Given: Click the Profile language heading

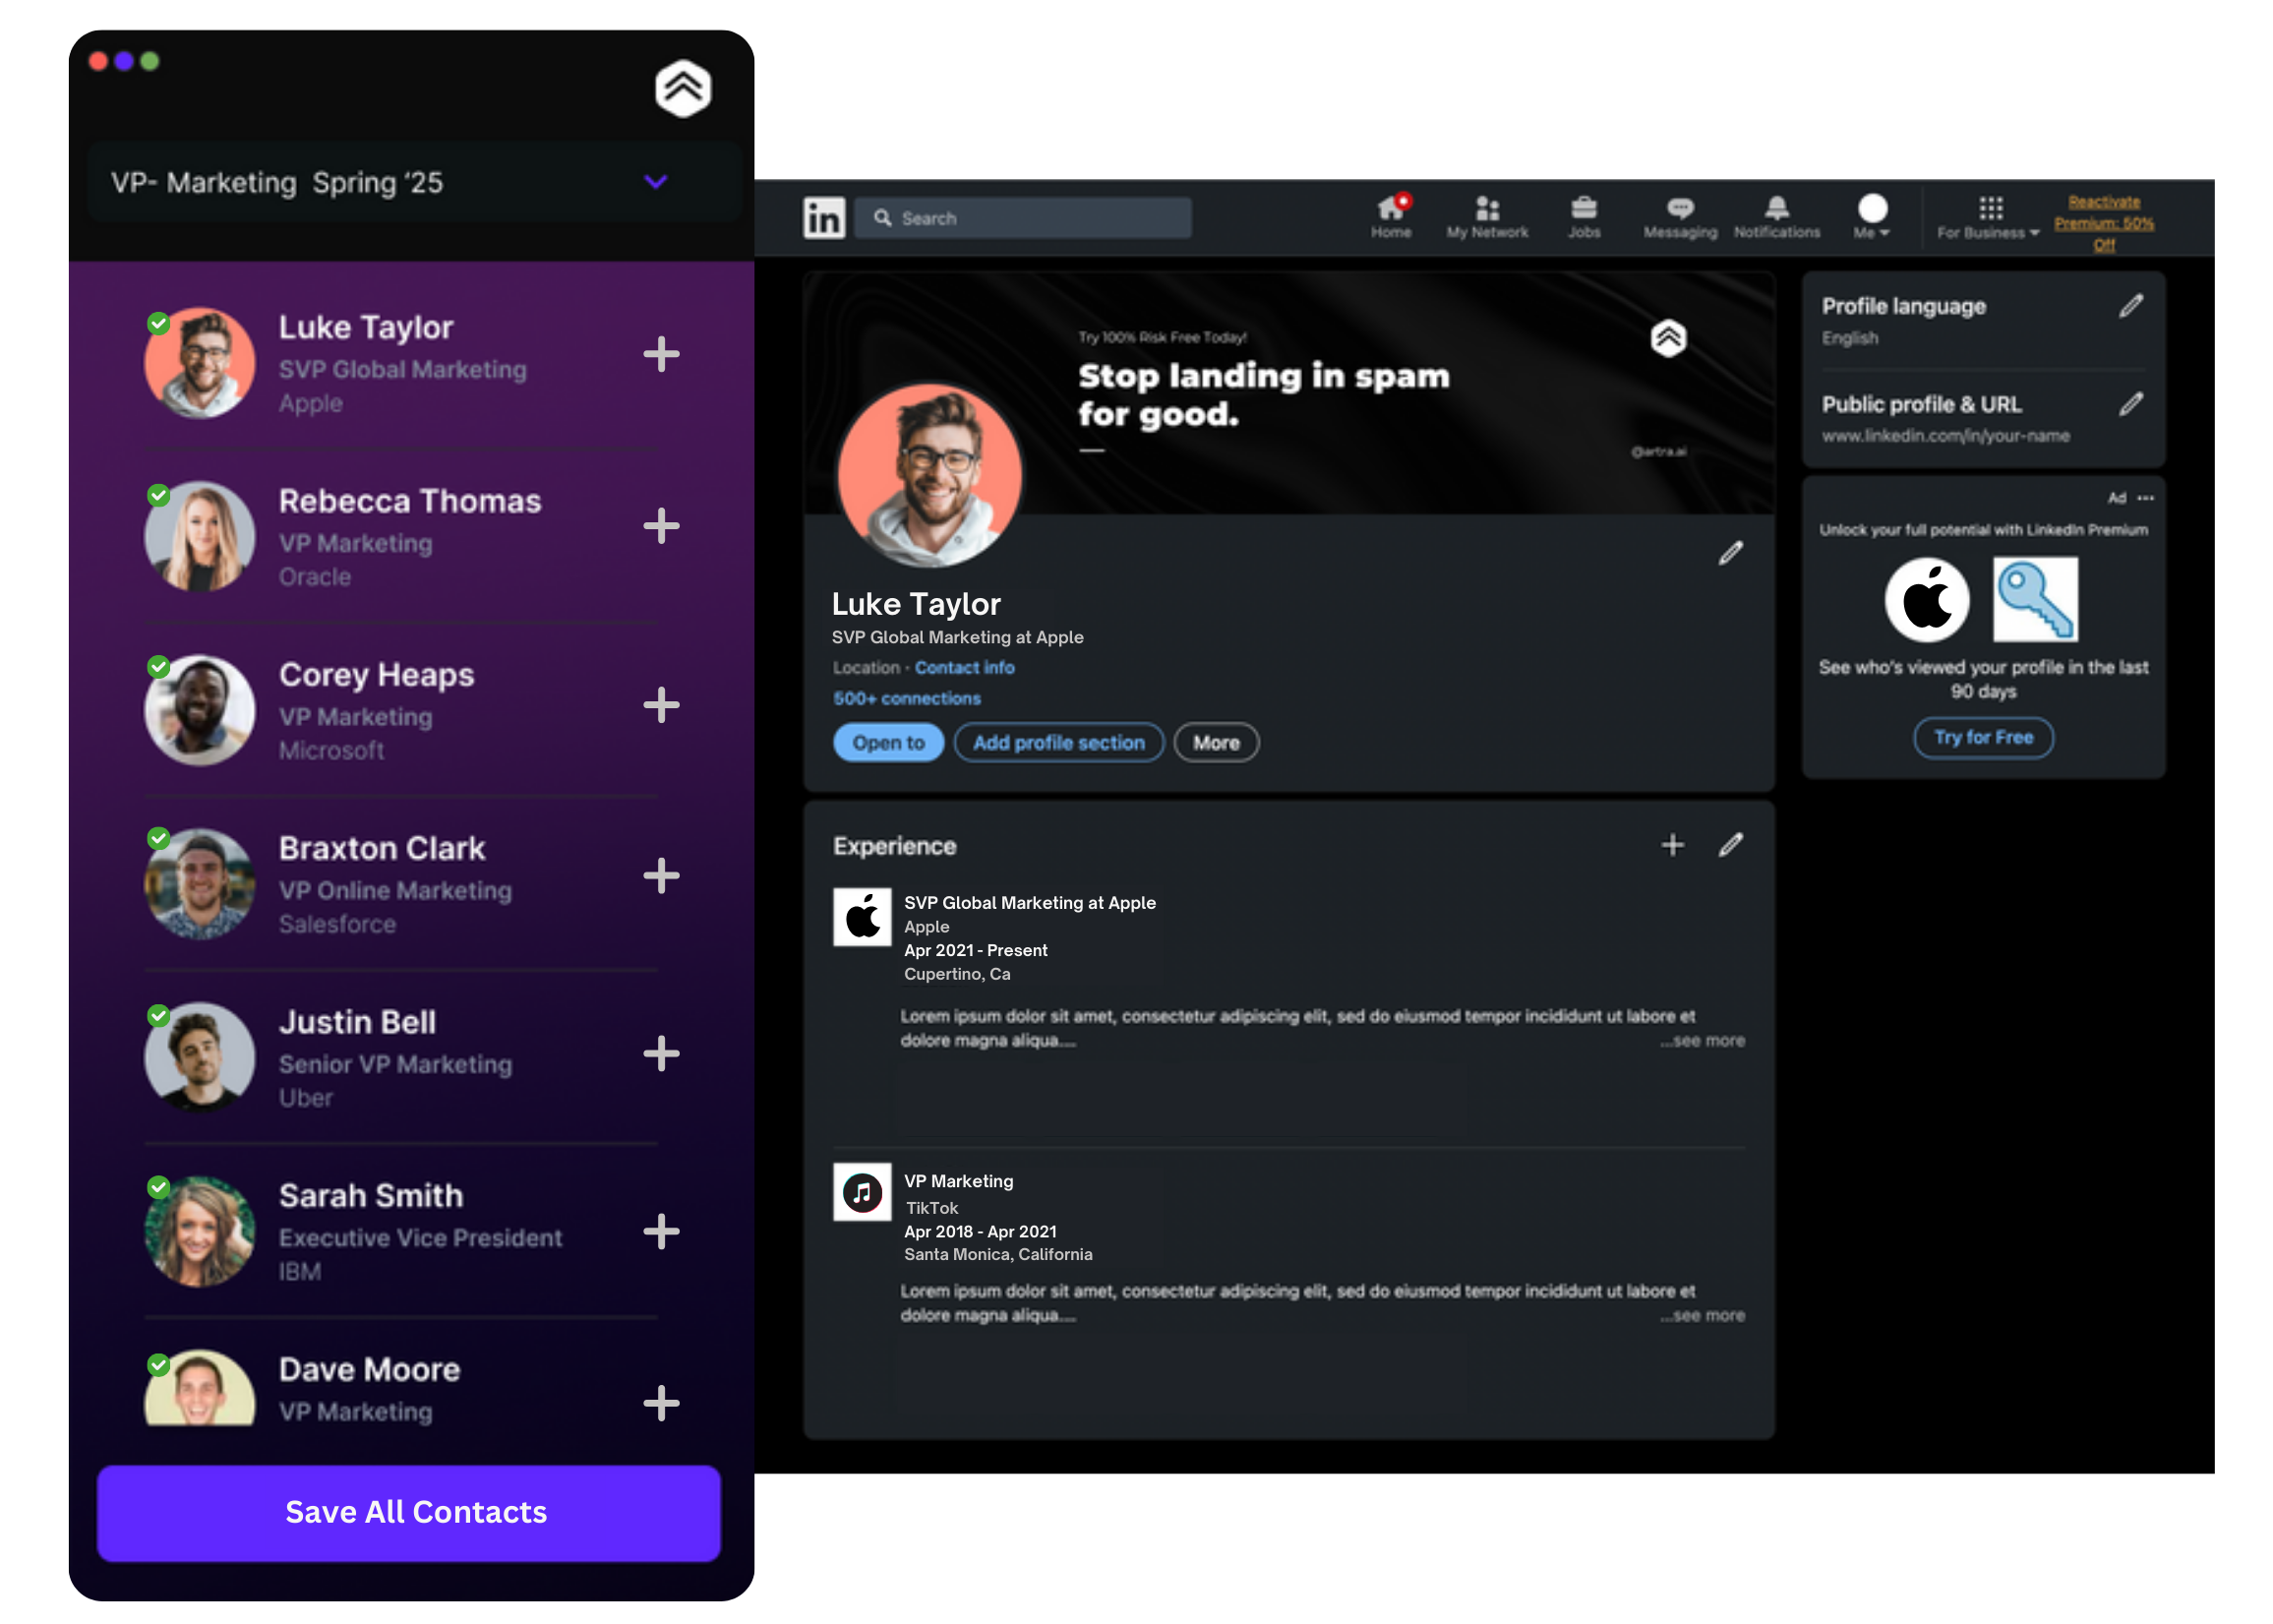Looking at the screenshot, I should tap(1903, 307).
